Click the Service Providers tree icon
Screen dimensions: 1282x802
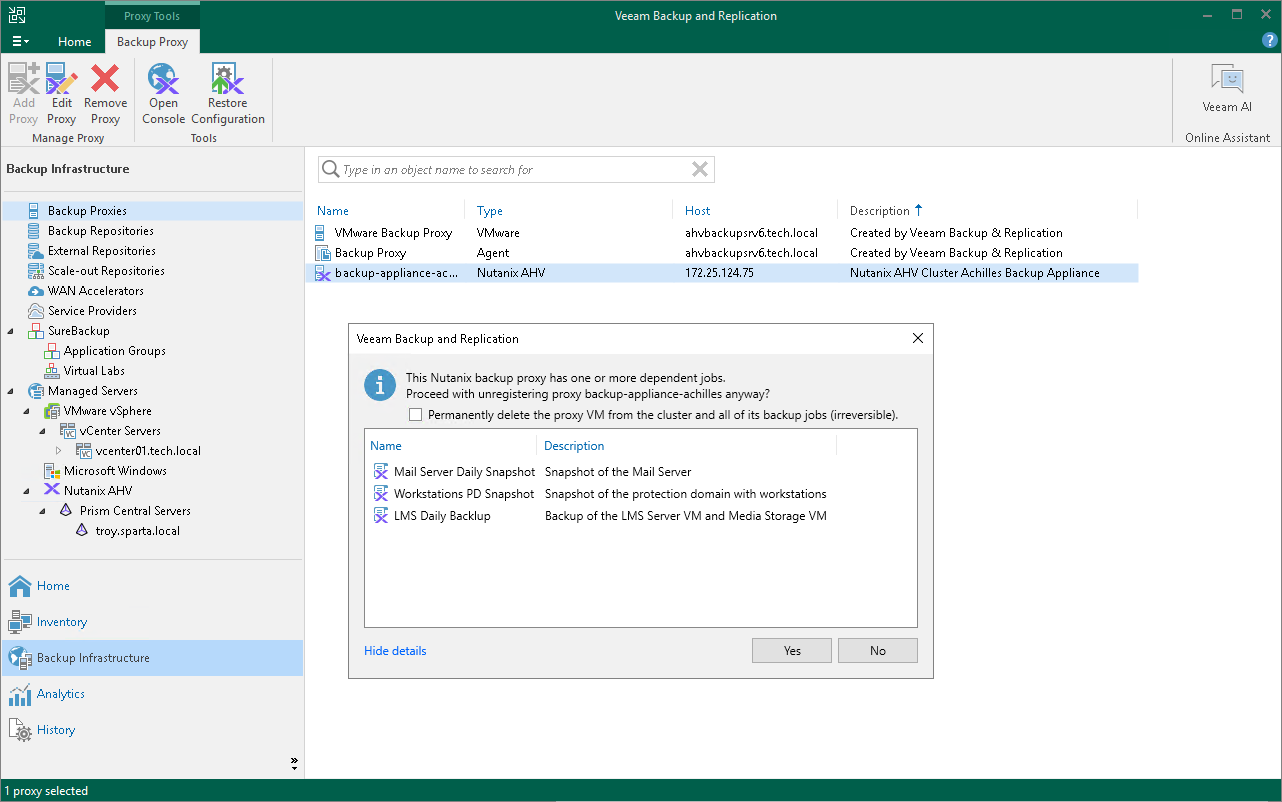tap(34, 311)
